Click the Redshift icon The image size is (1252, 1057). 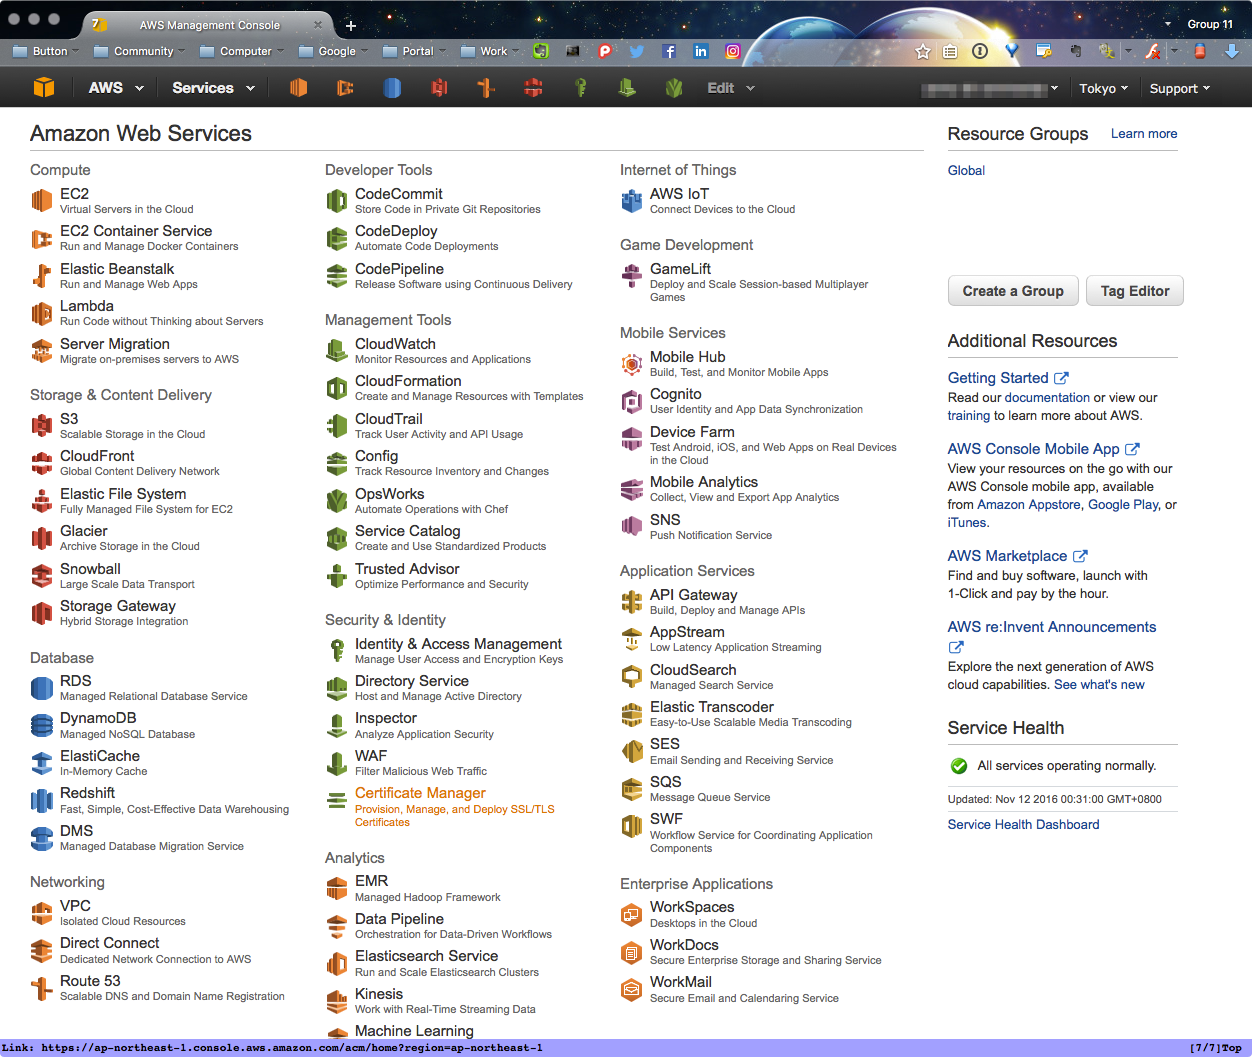(41, 801)
